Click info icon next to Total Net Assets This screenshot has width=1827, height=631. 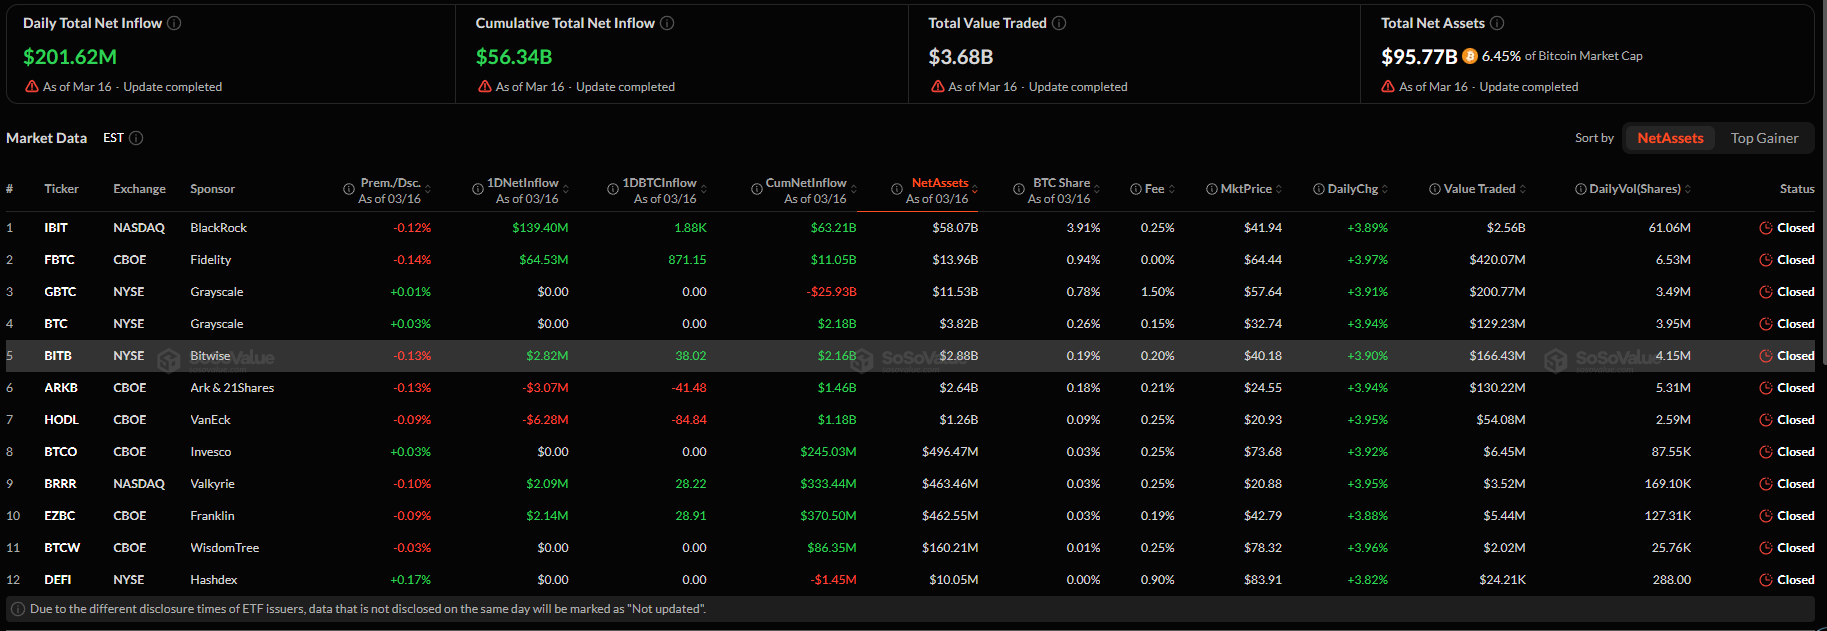[x=1497, y=23]
